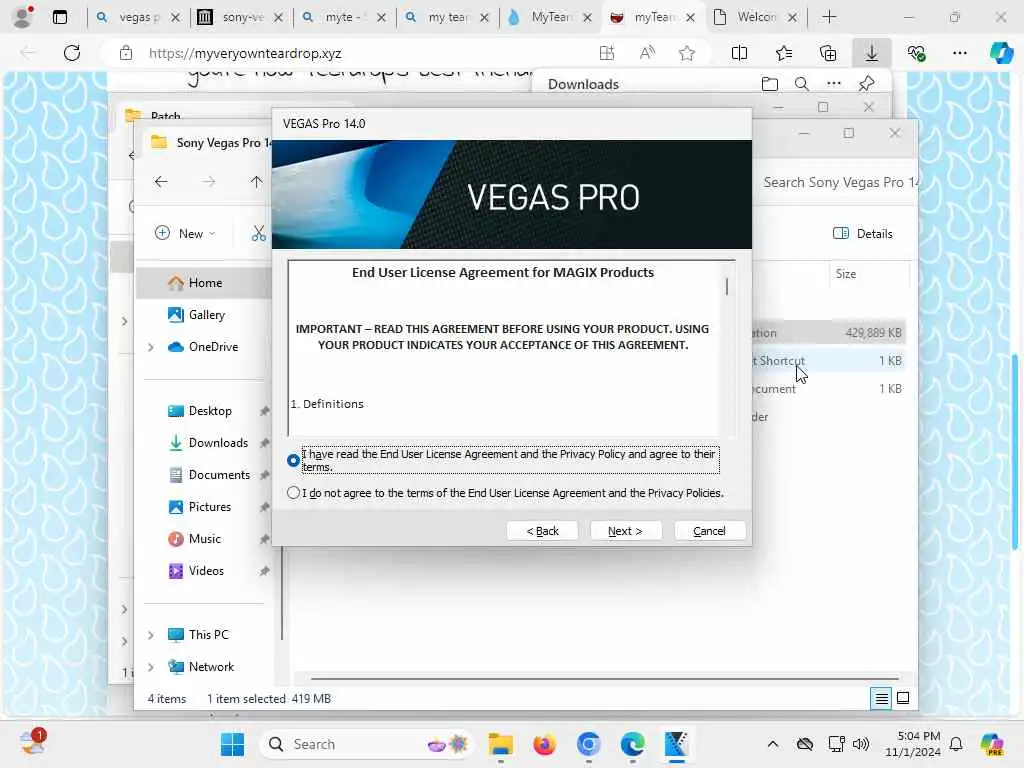Open Desktop quick access folder
1024x768 pixels.
210,411
